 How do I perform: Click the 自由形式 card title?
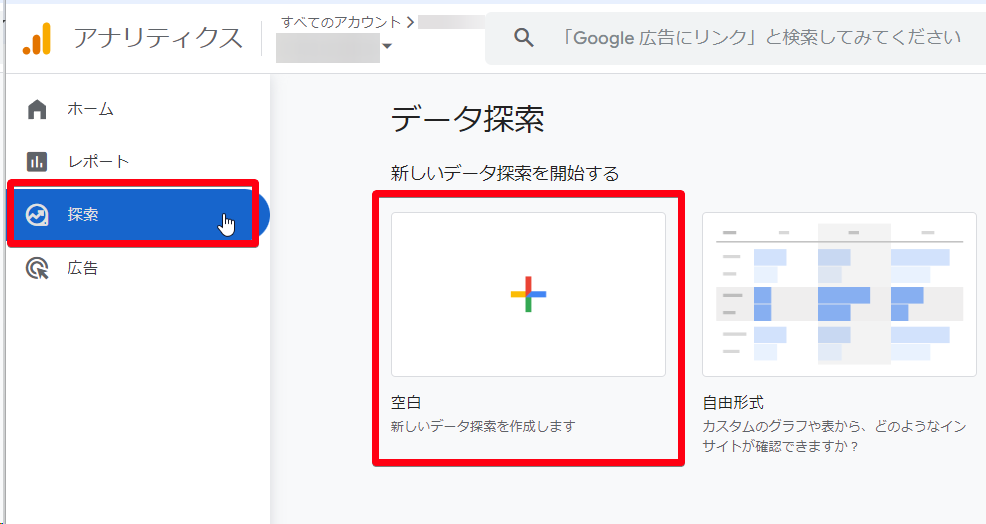[x=733, y=403]
